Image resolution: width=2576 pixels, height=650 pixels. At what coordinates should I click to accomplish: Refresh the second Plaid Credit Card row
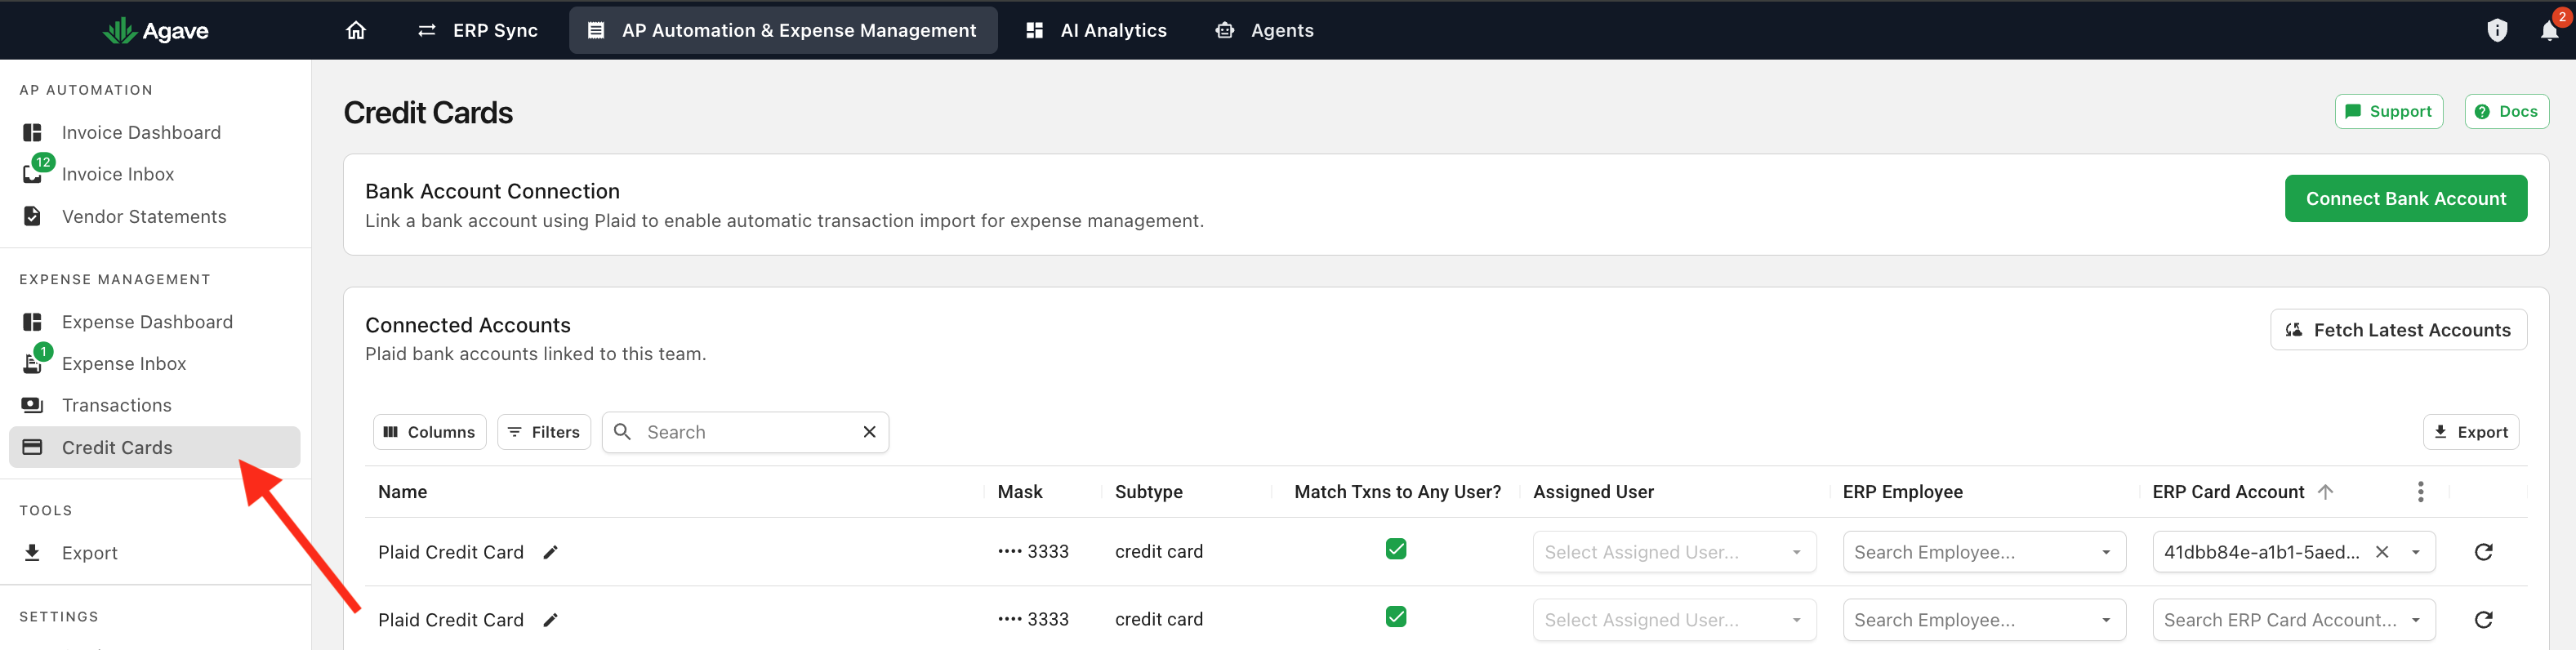[2483, 620]
